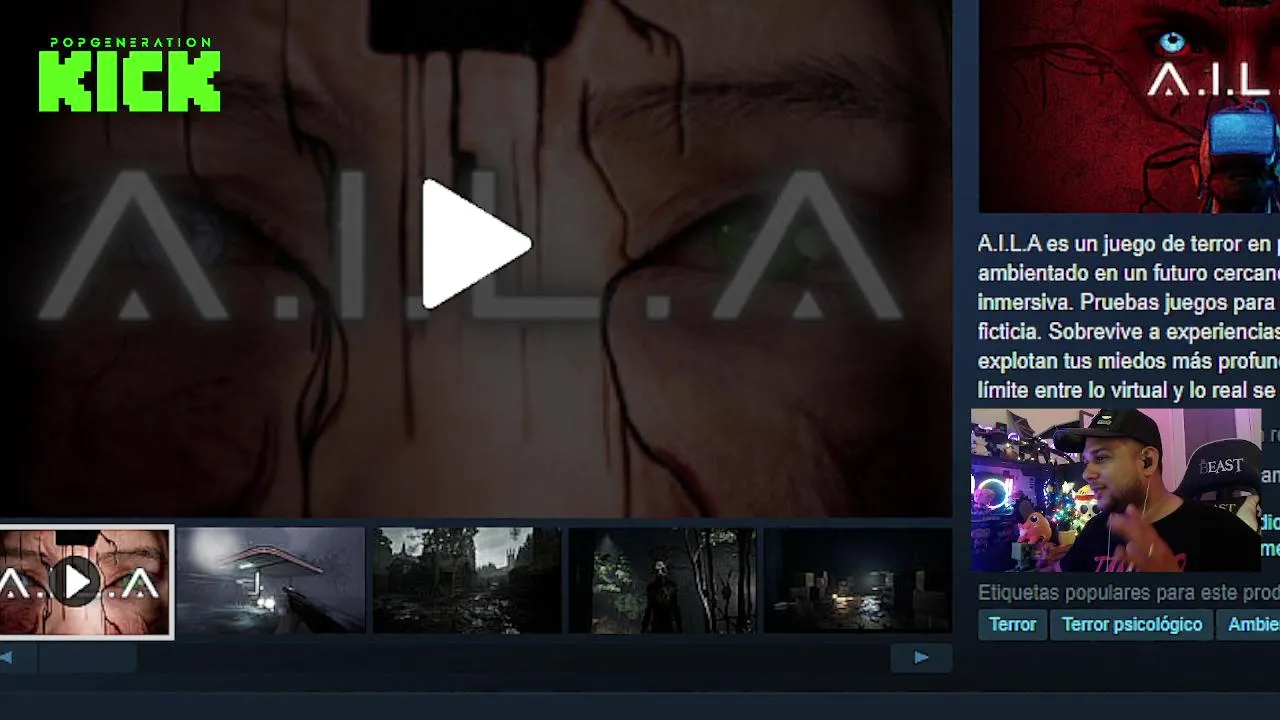The image size is (1280, 720).
Task: Click the thumbnail strip scrollbar handle
Action: coord(87,657)
